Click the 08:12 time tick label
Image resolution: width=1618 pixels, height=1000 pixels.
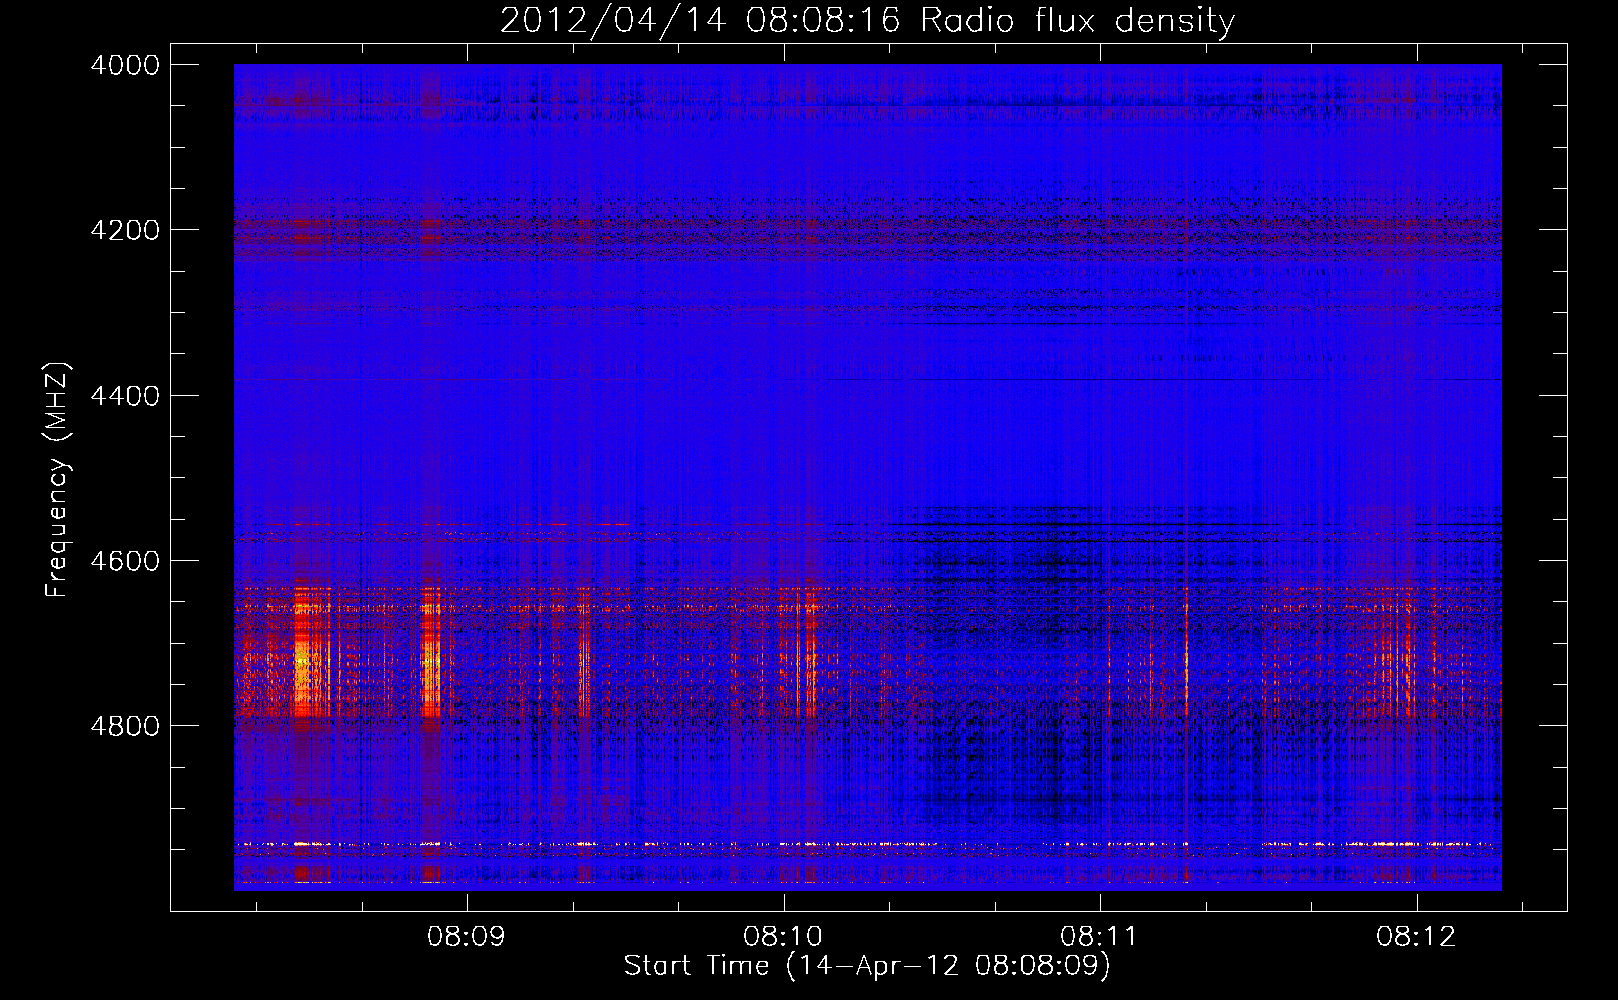tap(1416, 937)
